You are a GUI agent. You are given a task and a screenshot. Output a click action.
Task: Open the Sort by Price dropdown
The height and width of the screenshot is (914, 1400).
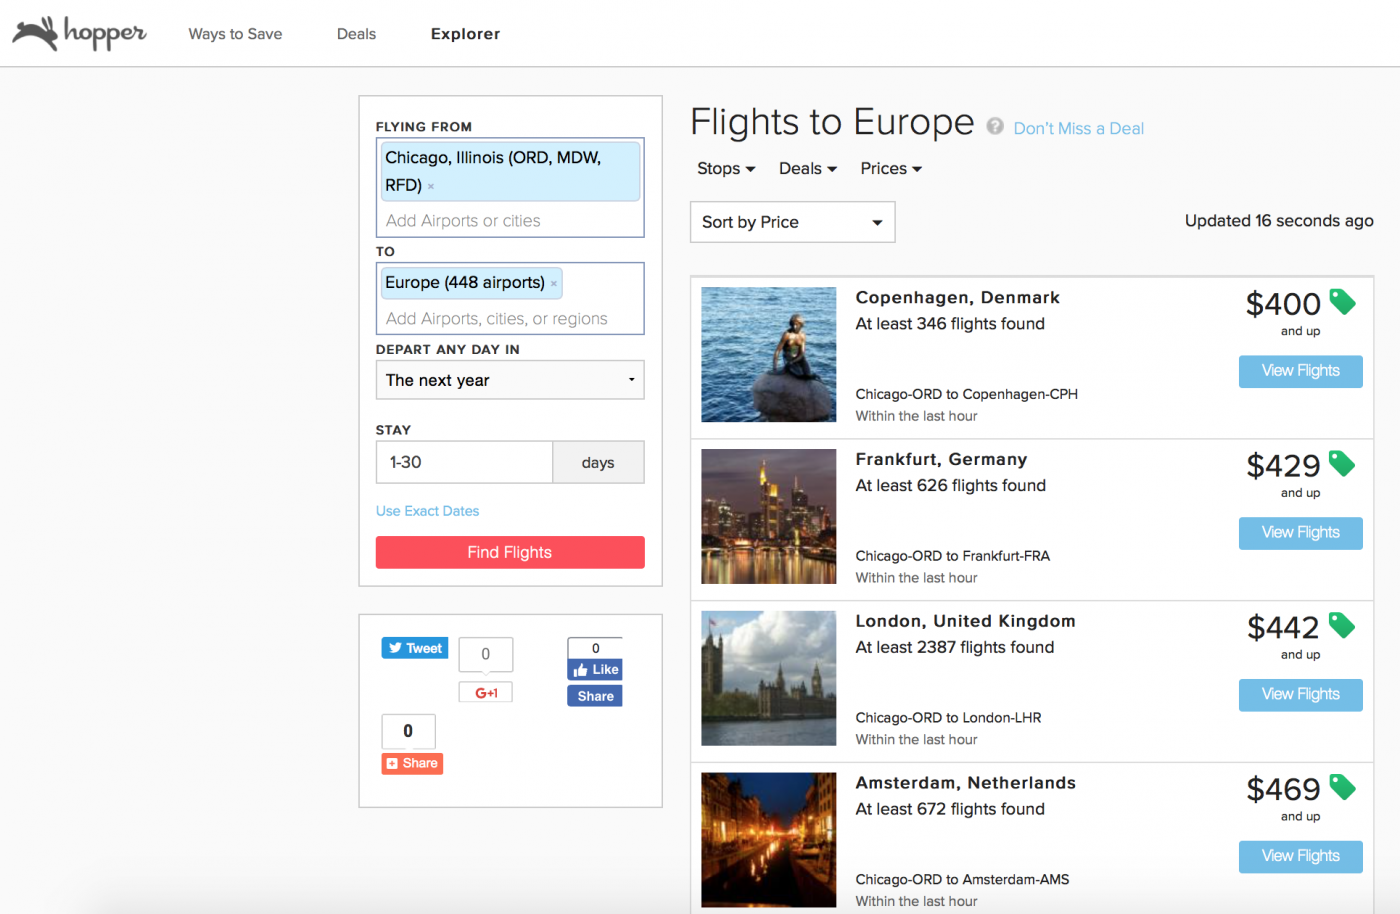(791, 221)
